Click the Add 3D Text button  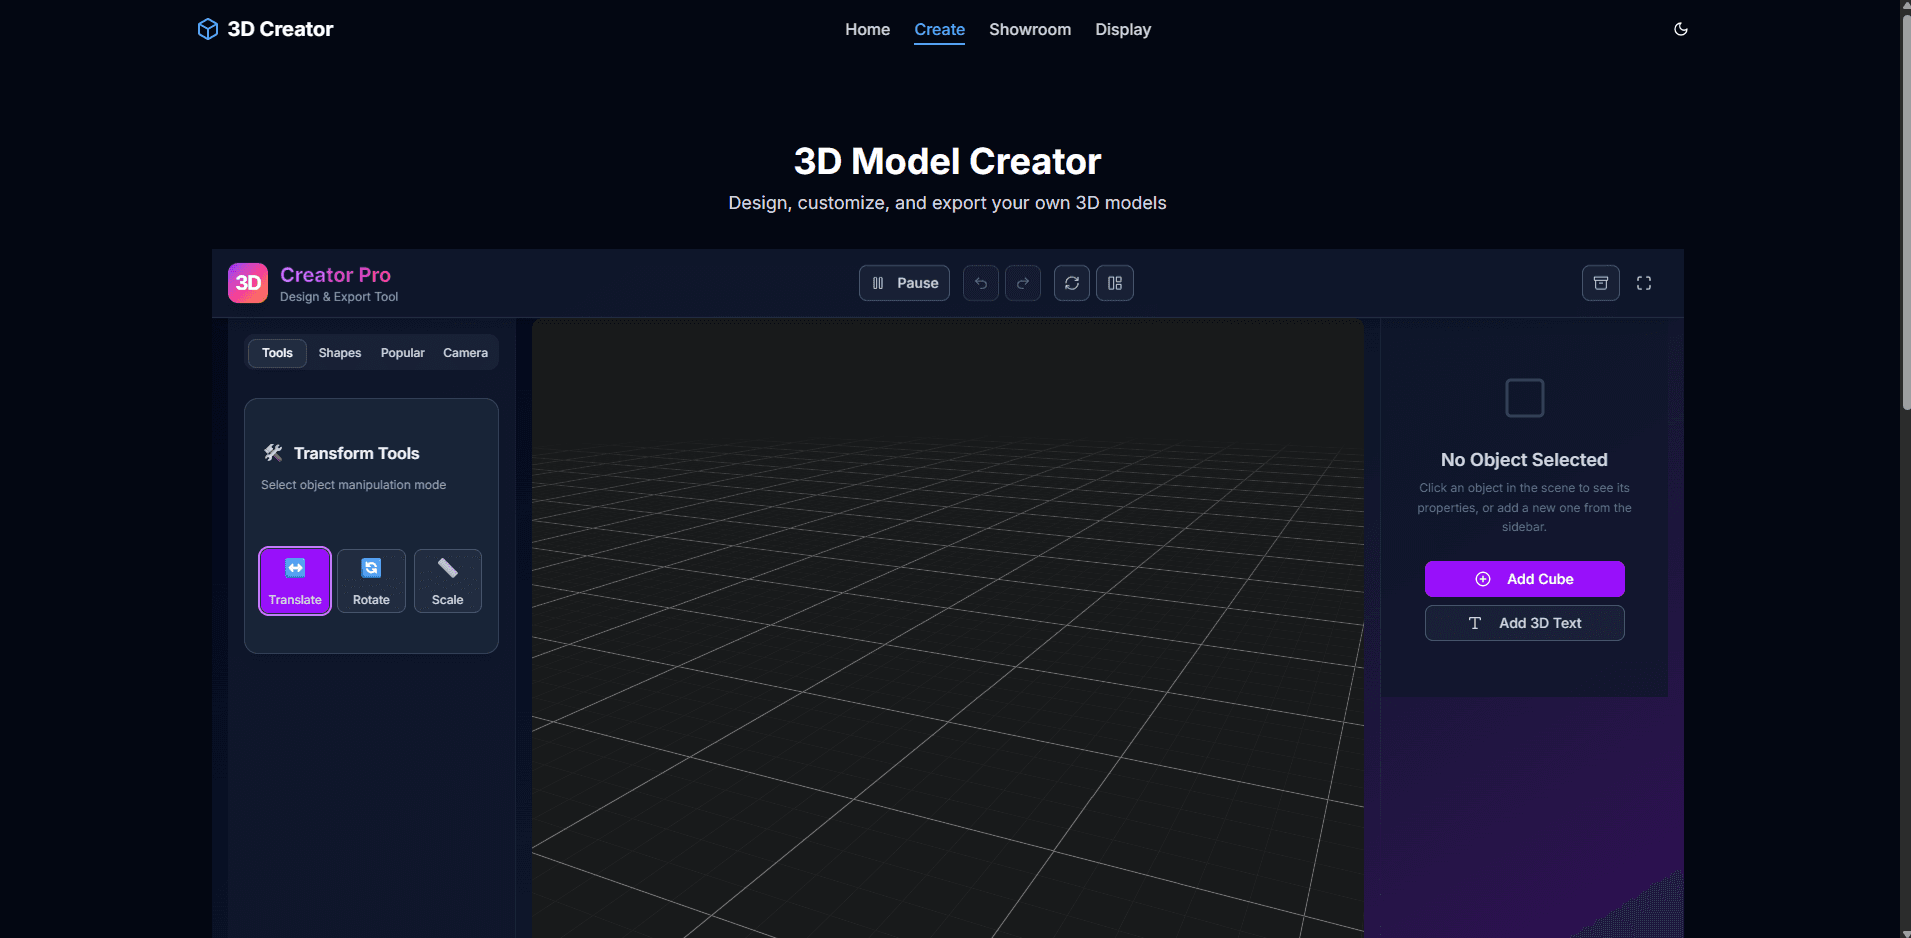(x=1523, y=622)
